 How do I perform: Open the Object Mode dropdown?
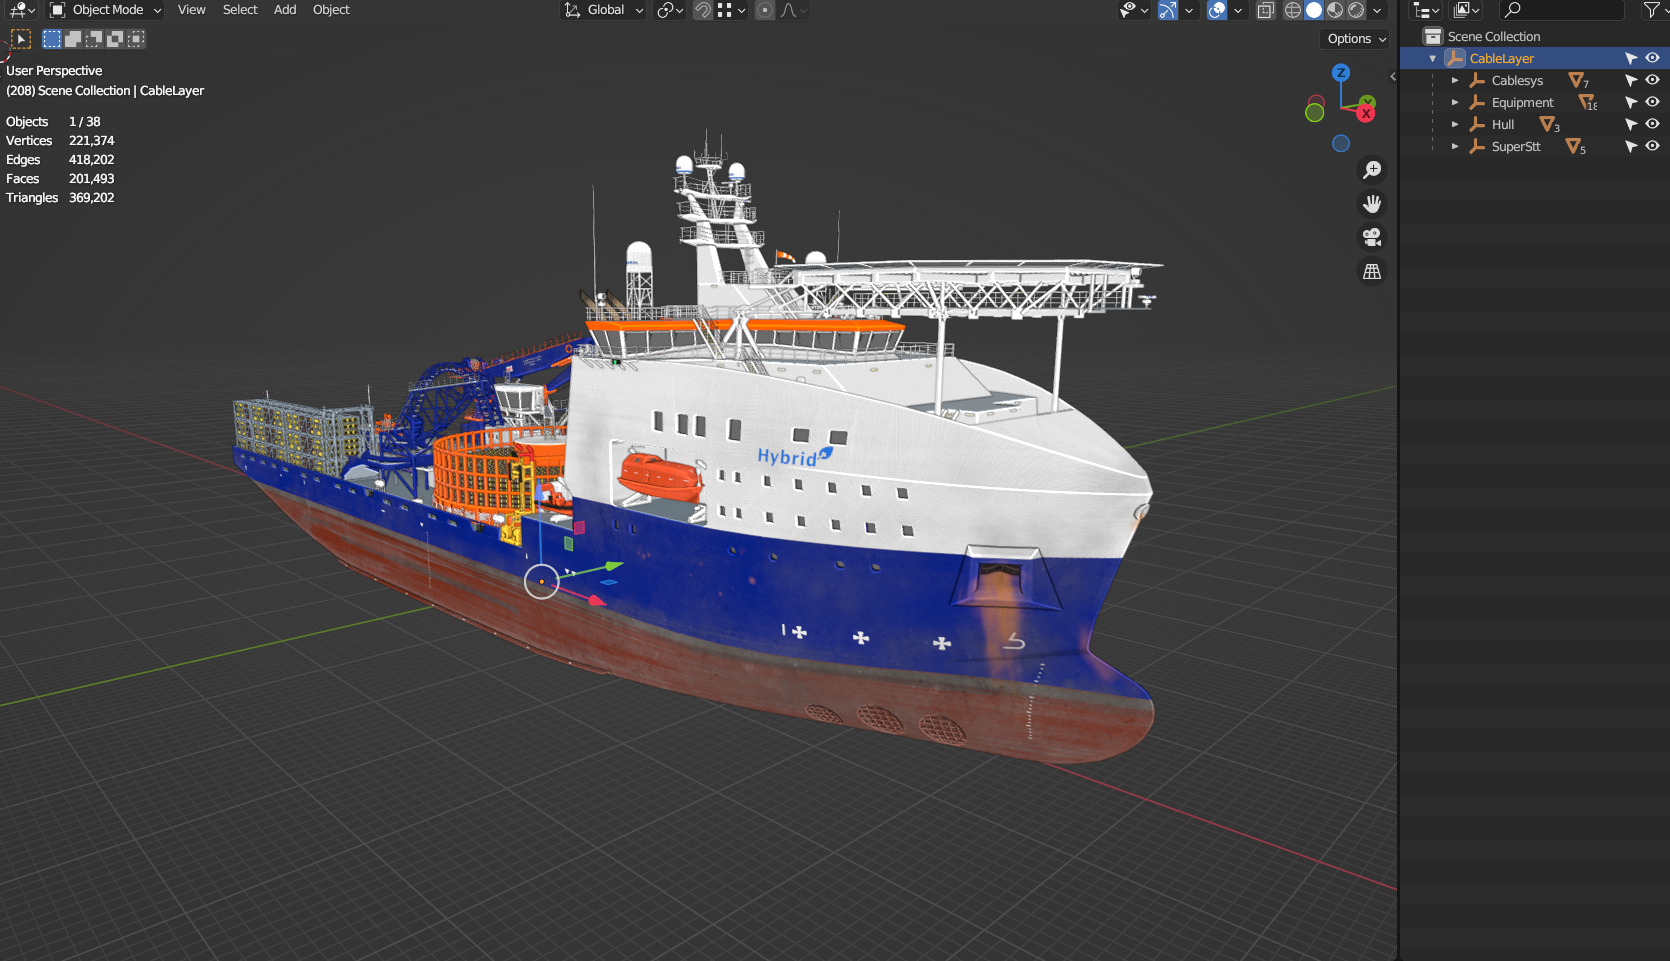point(106,10)
